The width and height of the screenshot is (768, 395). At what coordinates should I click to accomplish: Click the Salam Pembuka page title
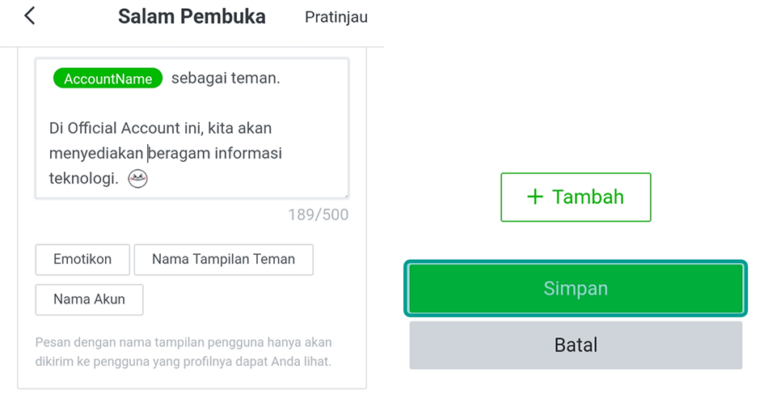coord(192,17)
